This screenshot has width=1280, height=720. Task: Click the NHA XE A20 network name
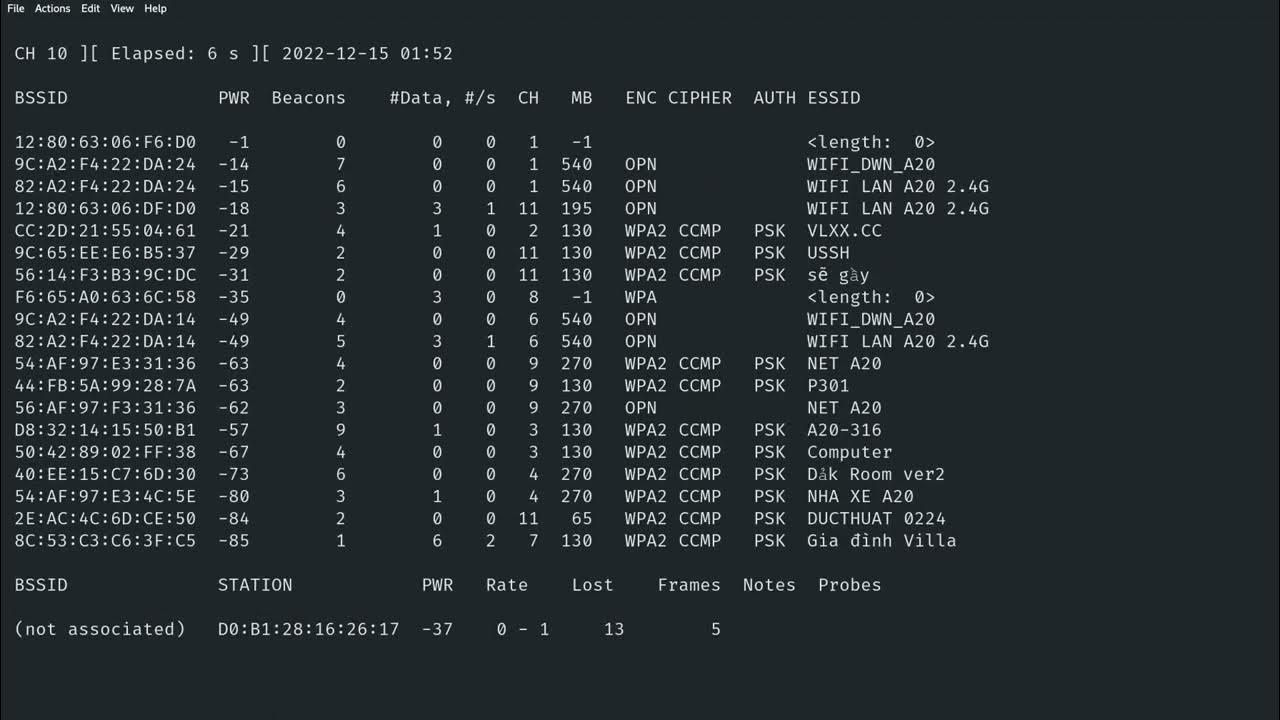click(860, 497)
